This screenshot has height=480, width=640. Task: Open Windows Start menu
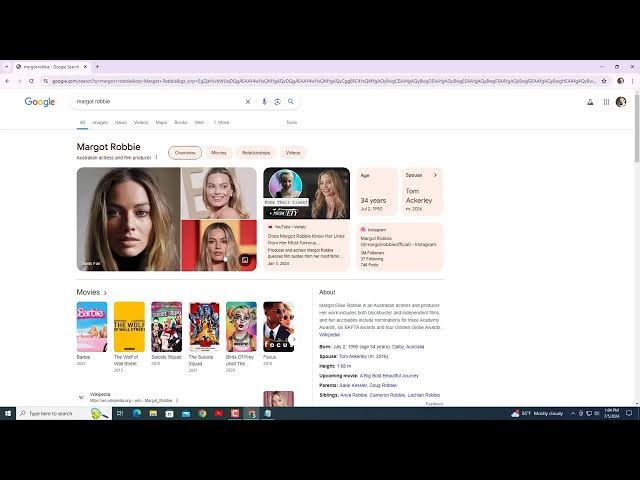tap(7, 413)
